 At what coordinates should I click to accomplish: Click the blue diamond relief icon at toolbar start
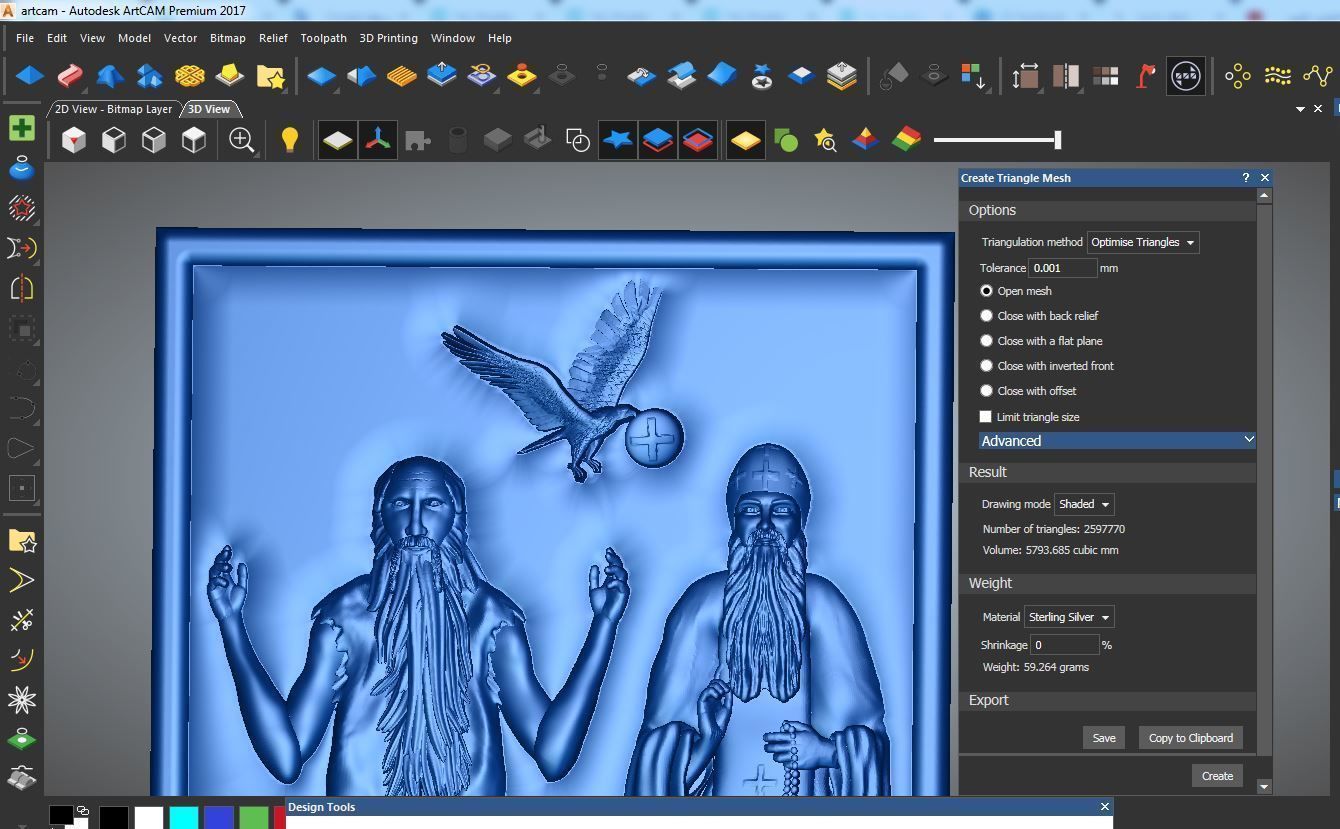[30, 76]
